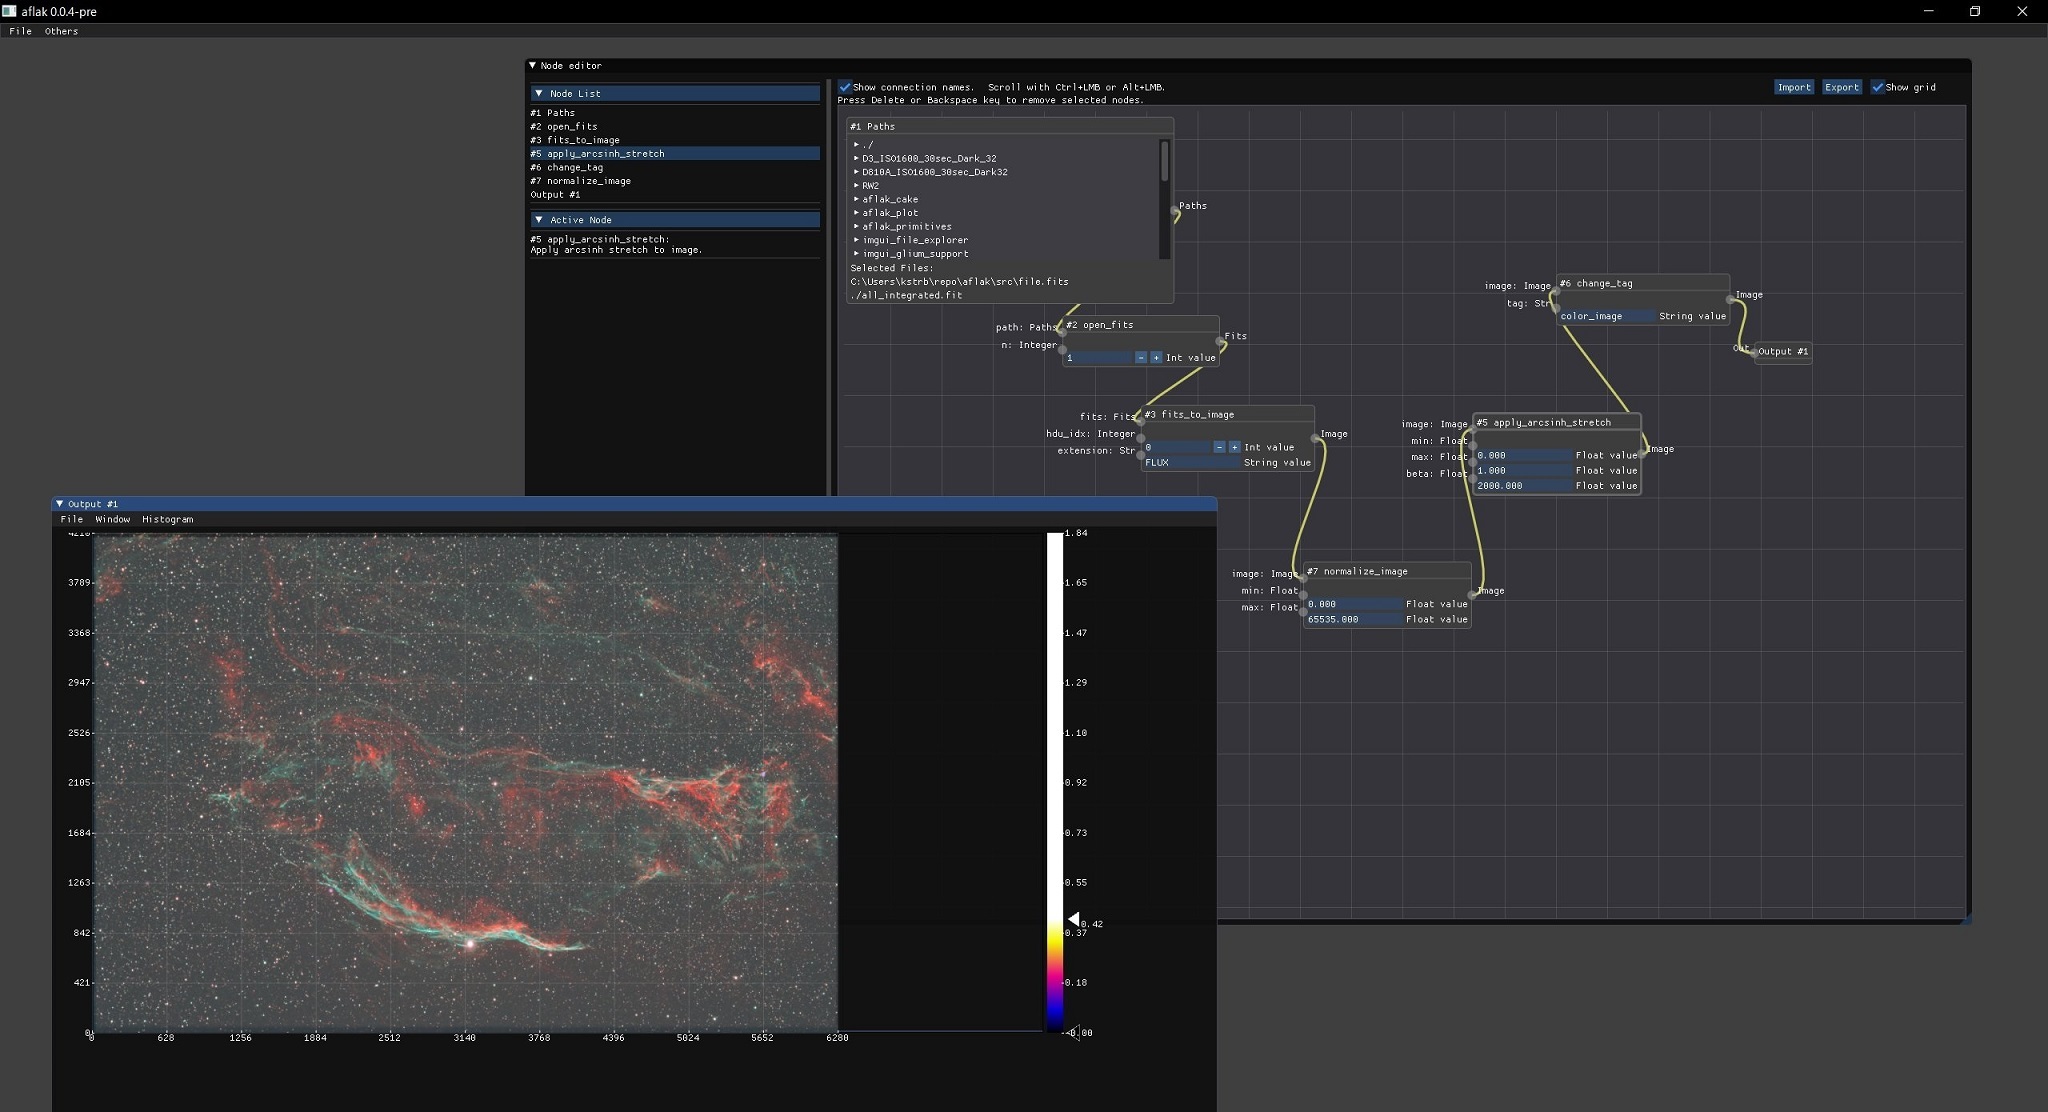This screenshot has height=1112, width=2048.
Task: Decrease open_fits Int value with minus button
Action: 1140,358
